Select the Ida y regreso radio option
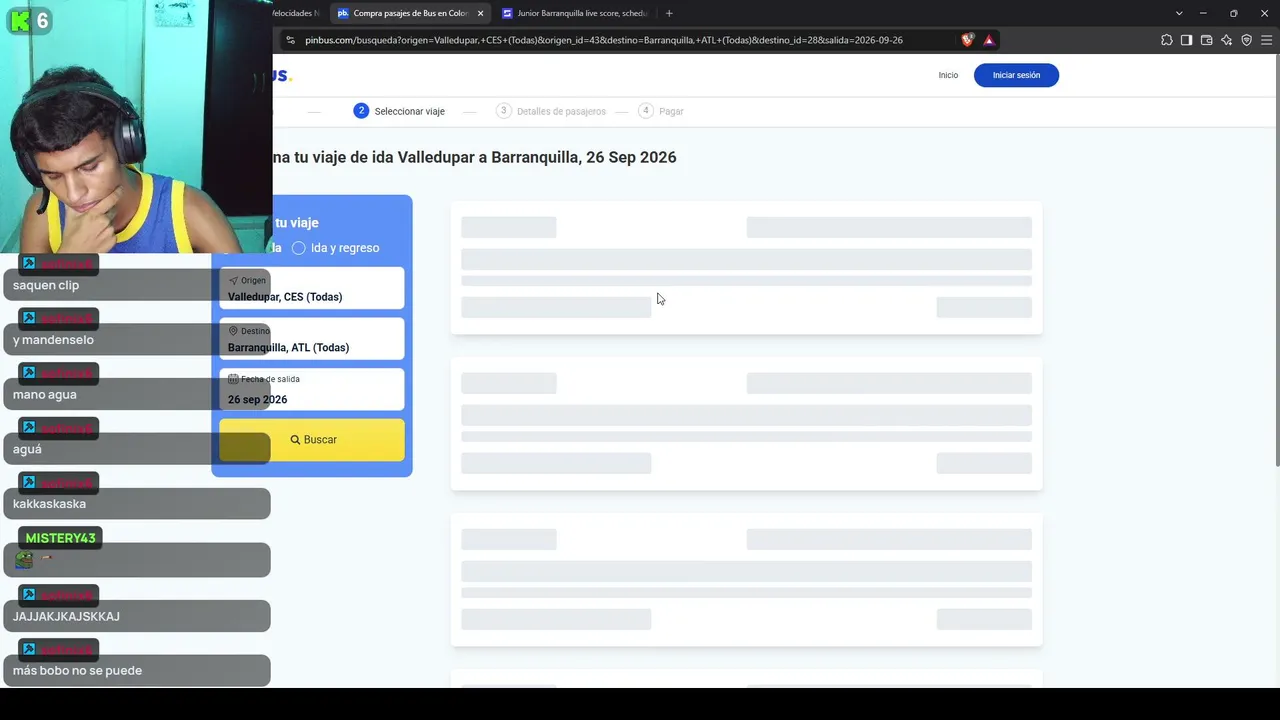This screenshot has width=1280, height=720. click(336, 248)
